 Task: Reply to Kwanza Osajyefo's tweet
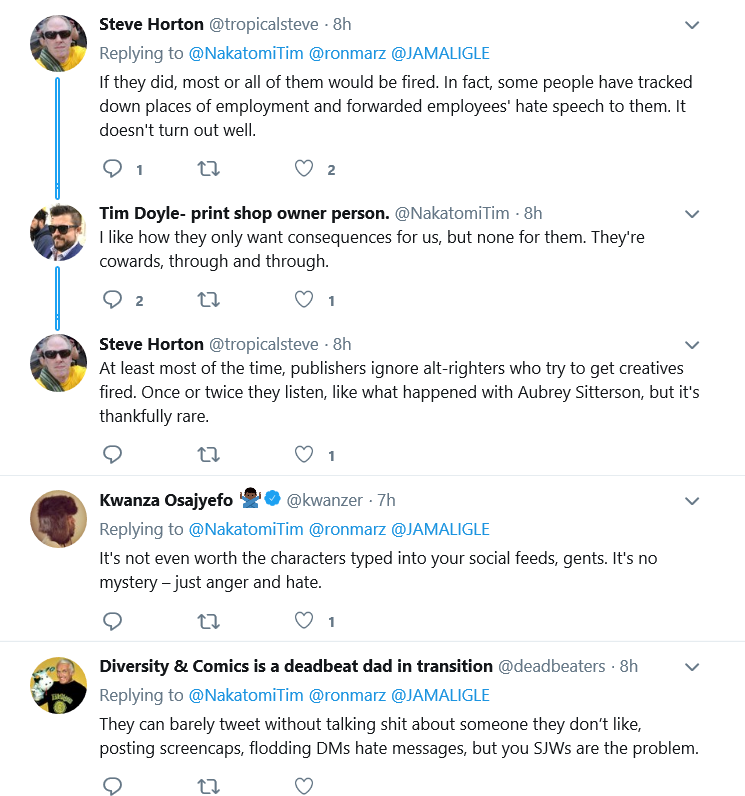(x=112, y=620)
